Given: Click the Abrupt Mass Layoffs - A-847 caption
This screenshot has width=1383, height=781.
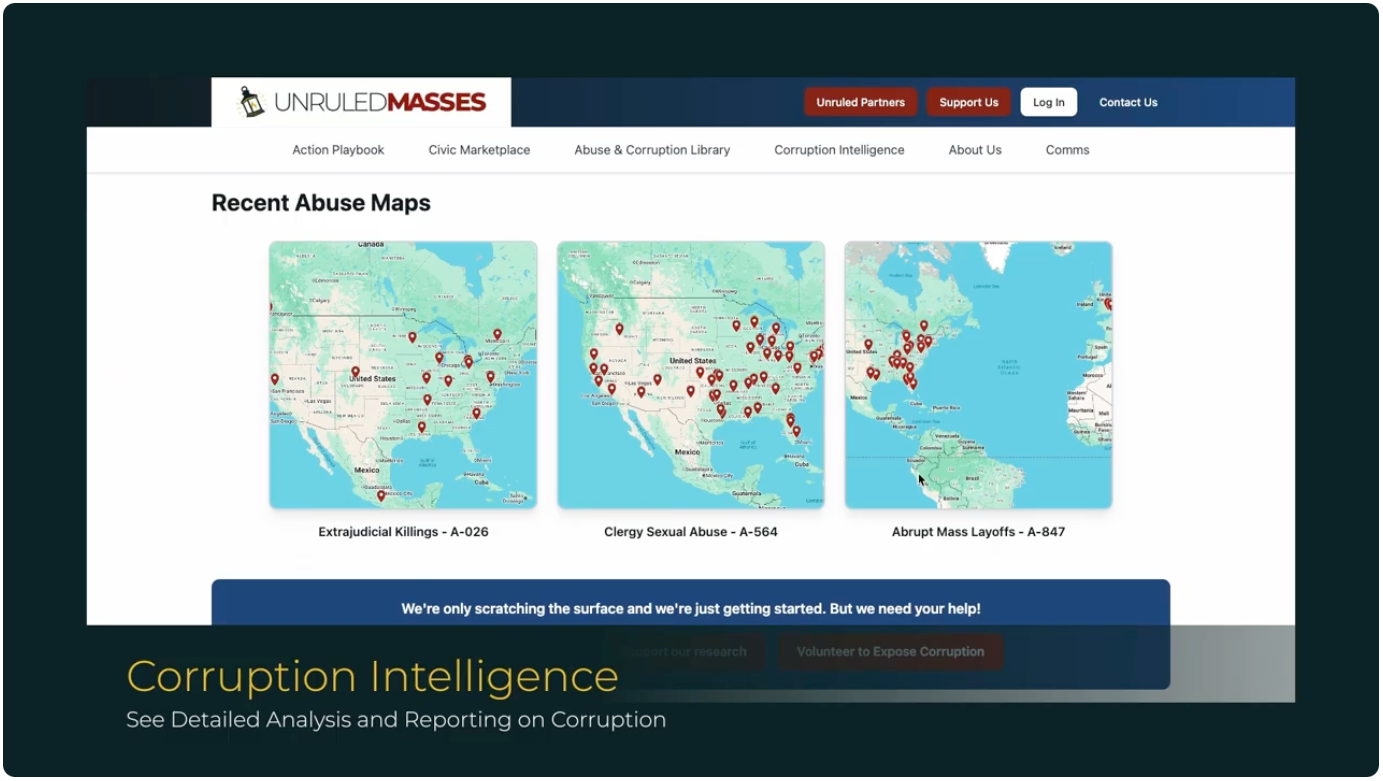Looking at the screenshot, I should pos(978,532).
